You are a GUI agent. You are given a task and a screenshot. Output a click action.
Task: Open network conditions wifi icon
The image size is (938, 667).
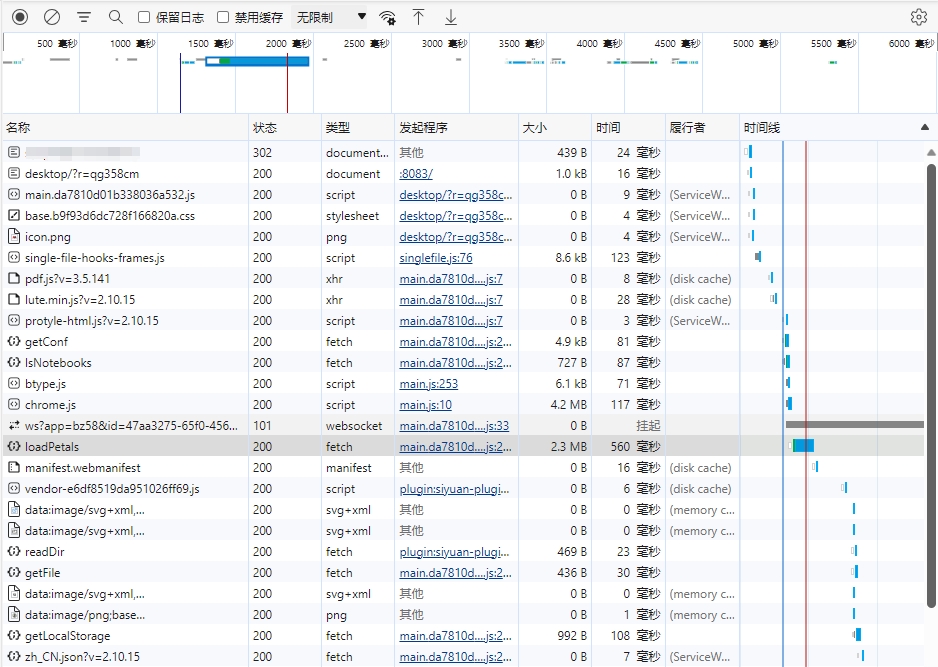coord(388,17)
